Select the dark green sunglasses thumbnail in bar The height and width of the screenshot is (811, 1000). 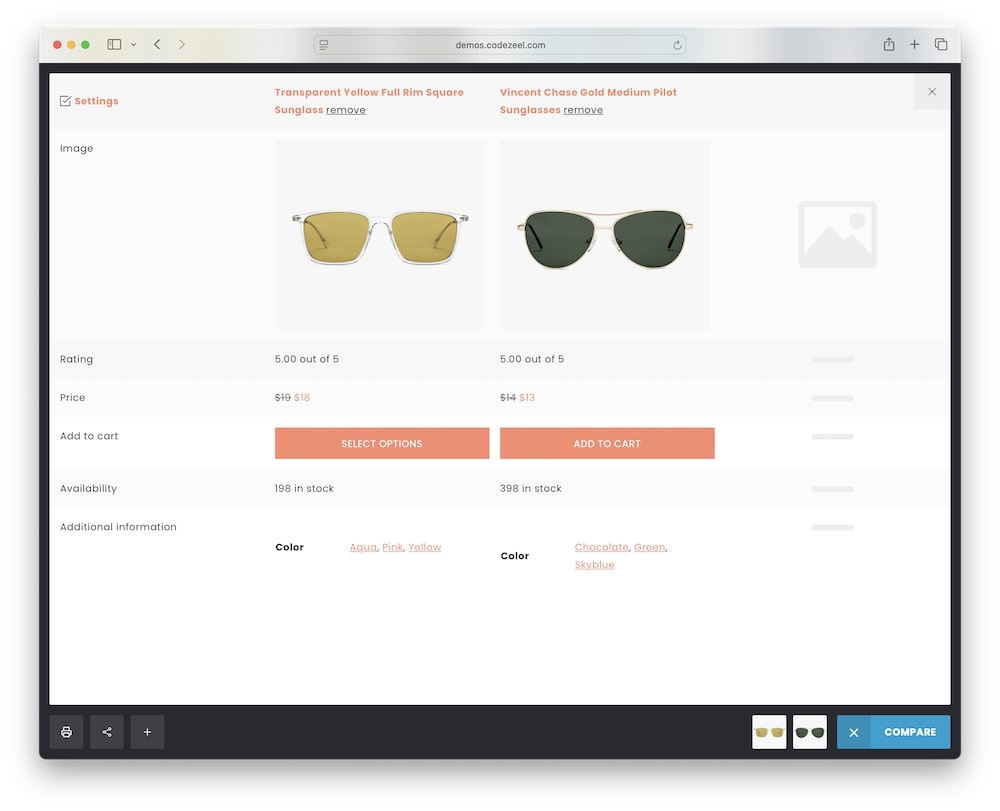810,732
